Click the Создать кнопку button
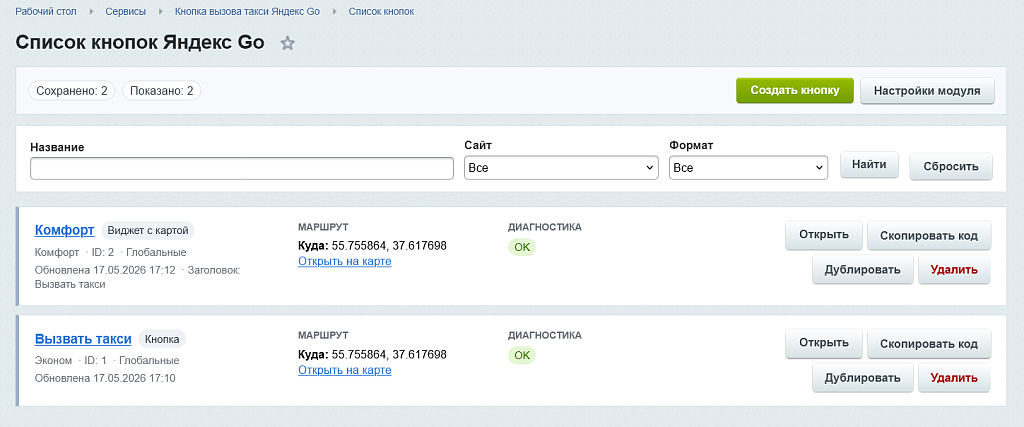The height and width of the screenshot is (427, 1024). tap(795, 91)
